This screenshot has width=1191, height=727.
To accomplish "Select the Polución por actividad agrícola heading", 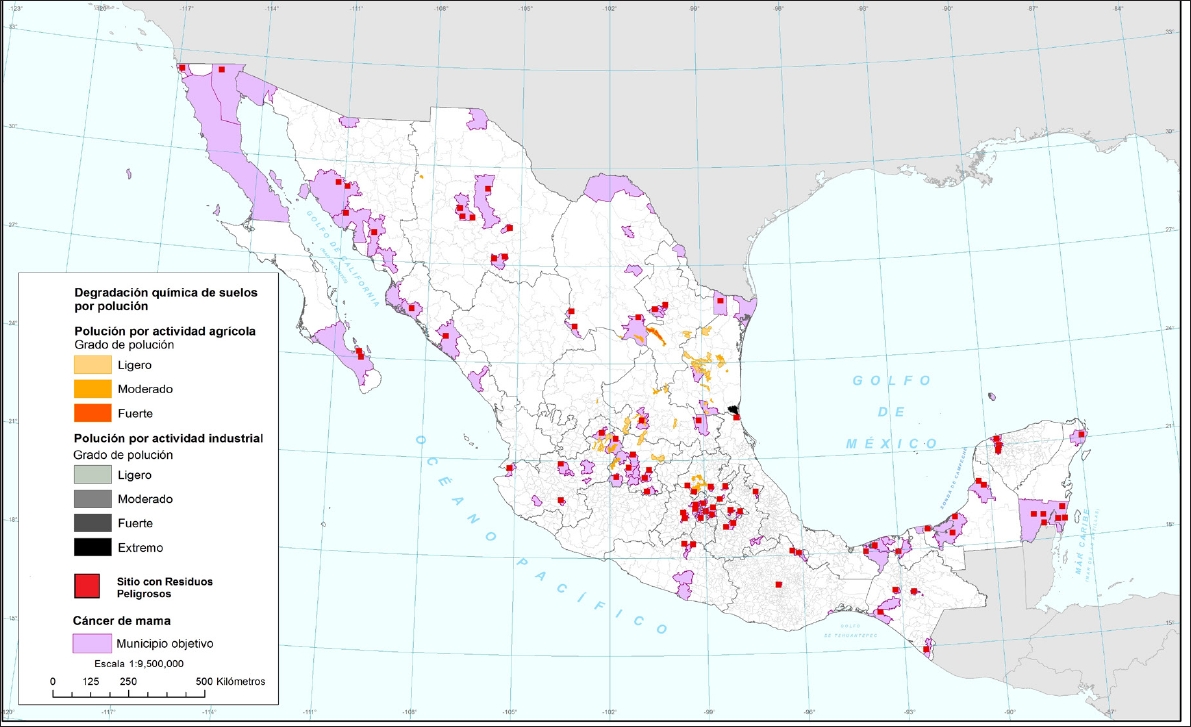I will tap(165, 330).
